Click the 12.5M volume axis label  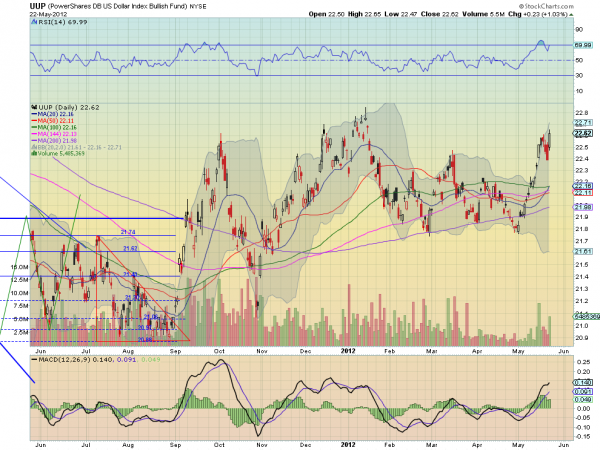click(x=19, y=280)
